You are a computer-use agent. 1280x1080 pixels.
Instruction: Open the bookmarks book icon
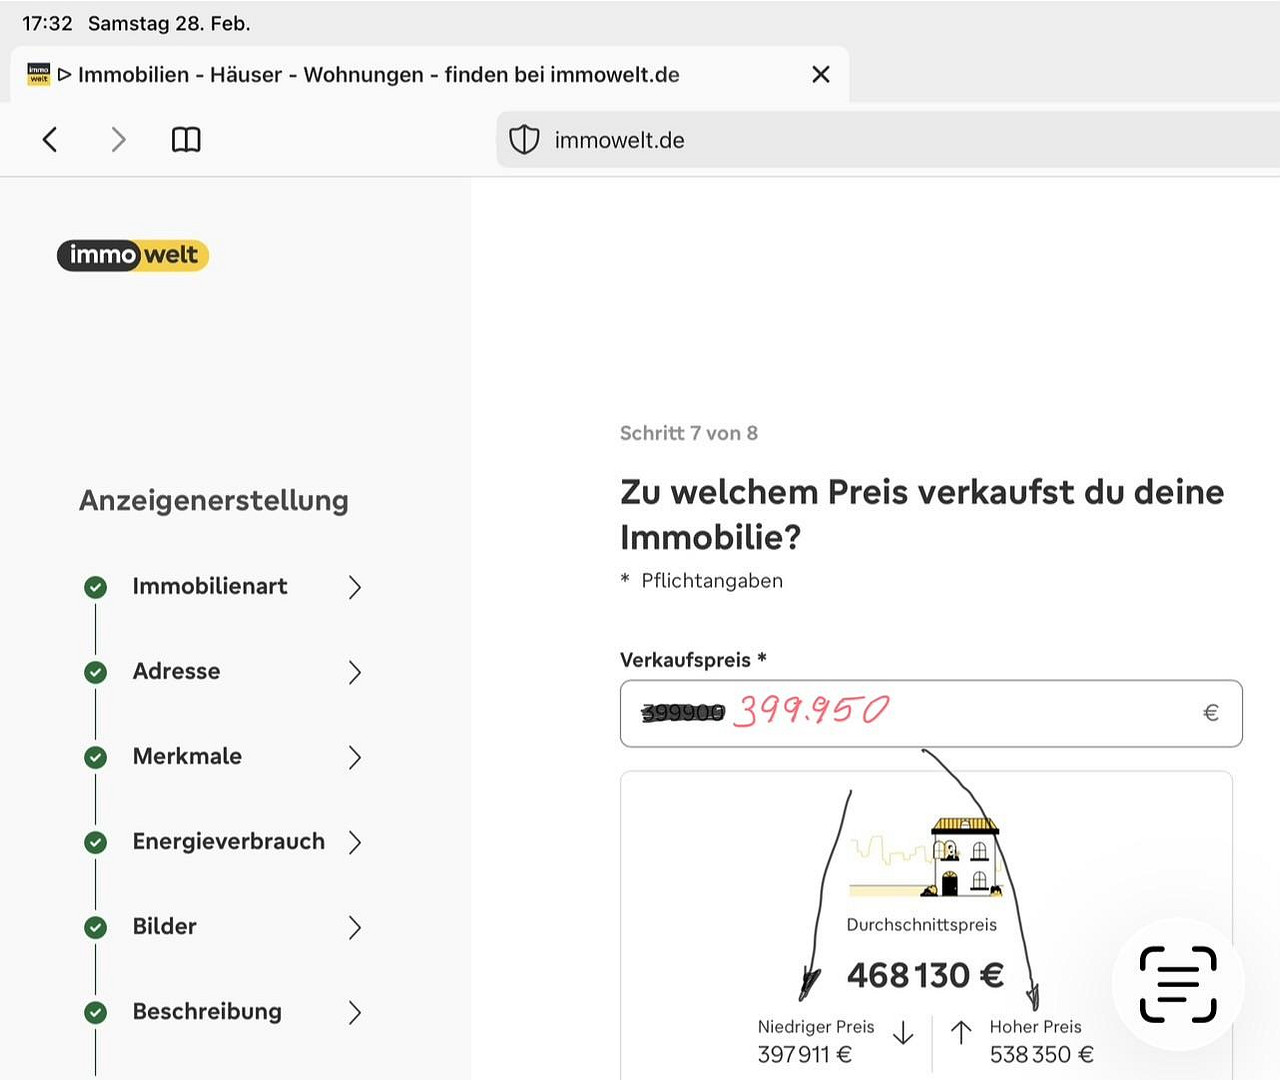(x=186, y=139)
